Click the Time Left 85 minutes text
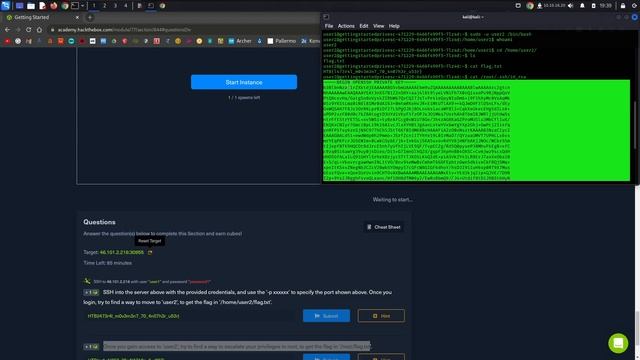The image size is (640, 360). click(107, 263)
